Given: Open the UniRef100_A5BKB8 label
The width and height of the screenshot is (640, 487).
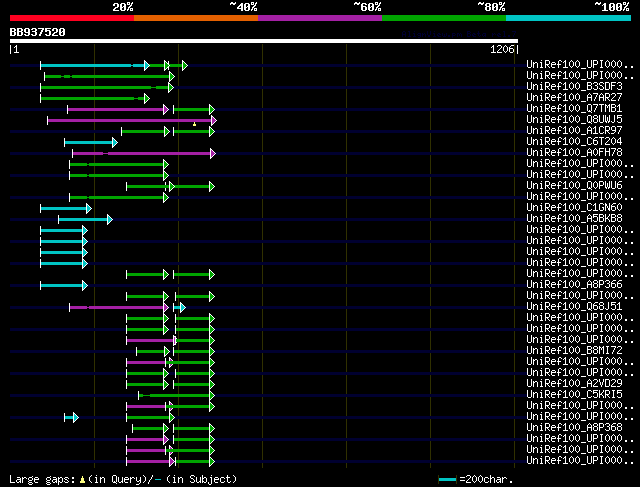Looking at the screenshot, I should point(574,219).
